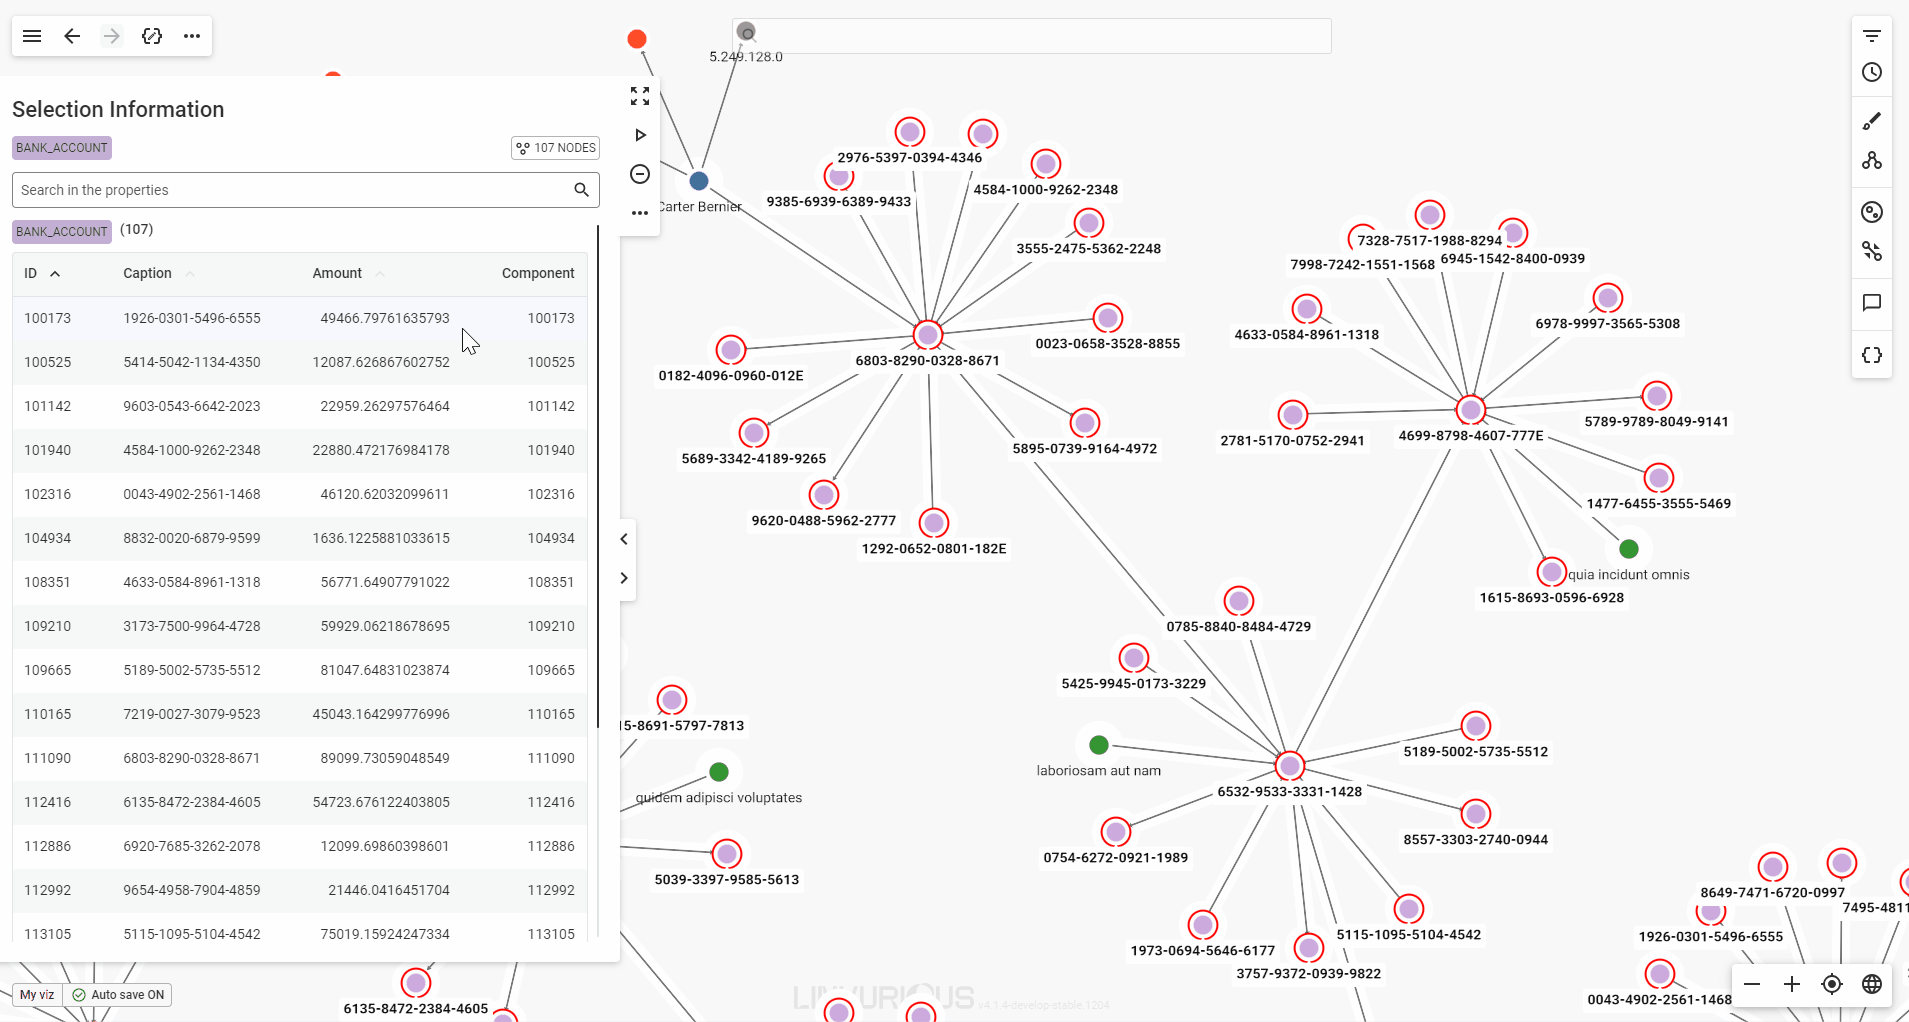Image resolution: width=1909 pixels, height=1022 pixels.
Task: Open the comments speech bubble icon
Action: click(x=1872, y=303)
